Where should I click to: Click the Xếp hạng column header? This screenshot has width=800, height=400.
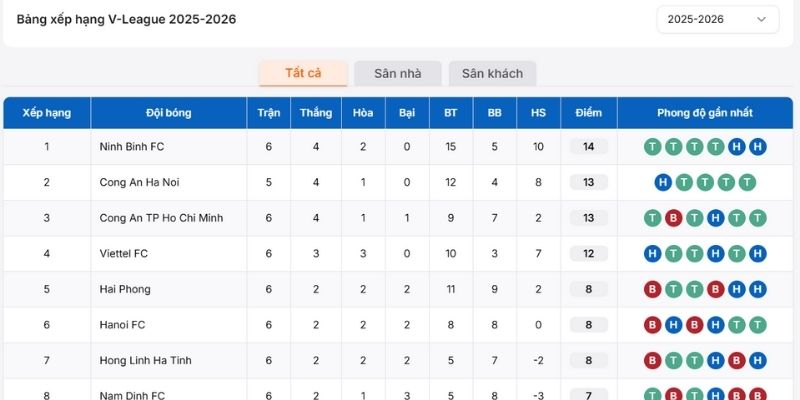click(x=47, y=113)
